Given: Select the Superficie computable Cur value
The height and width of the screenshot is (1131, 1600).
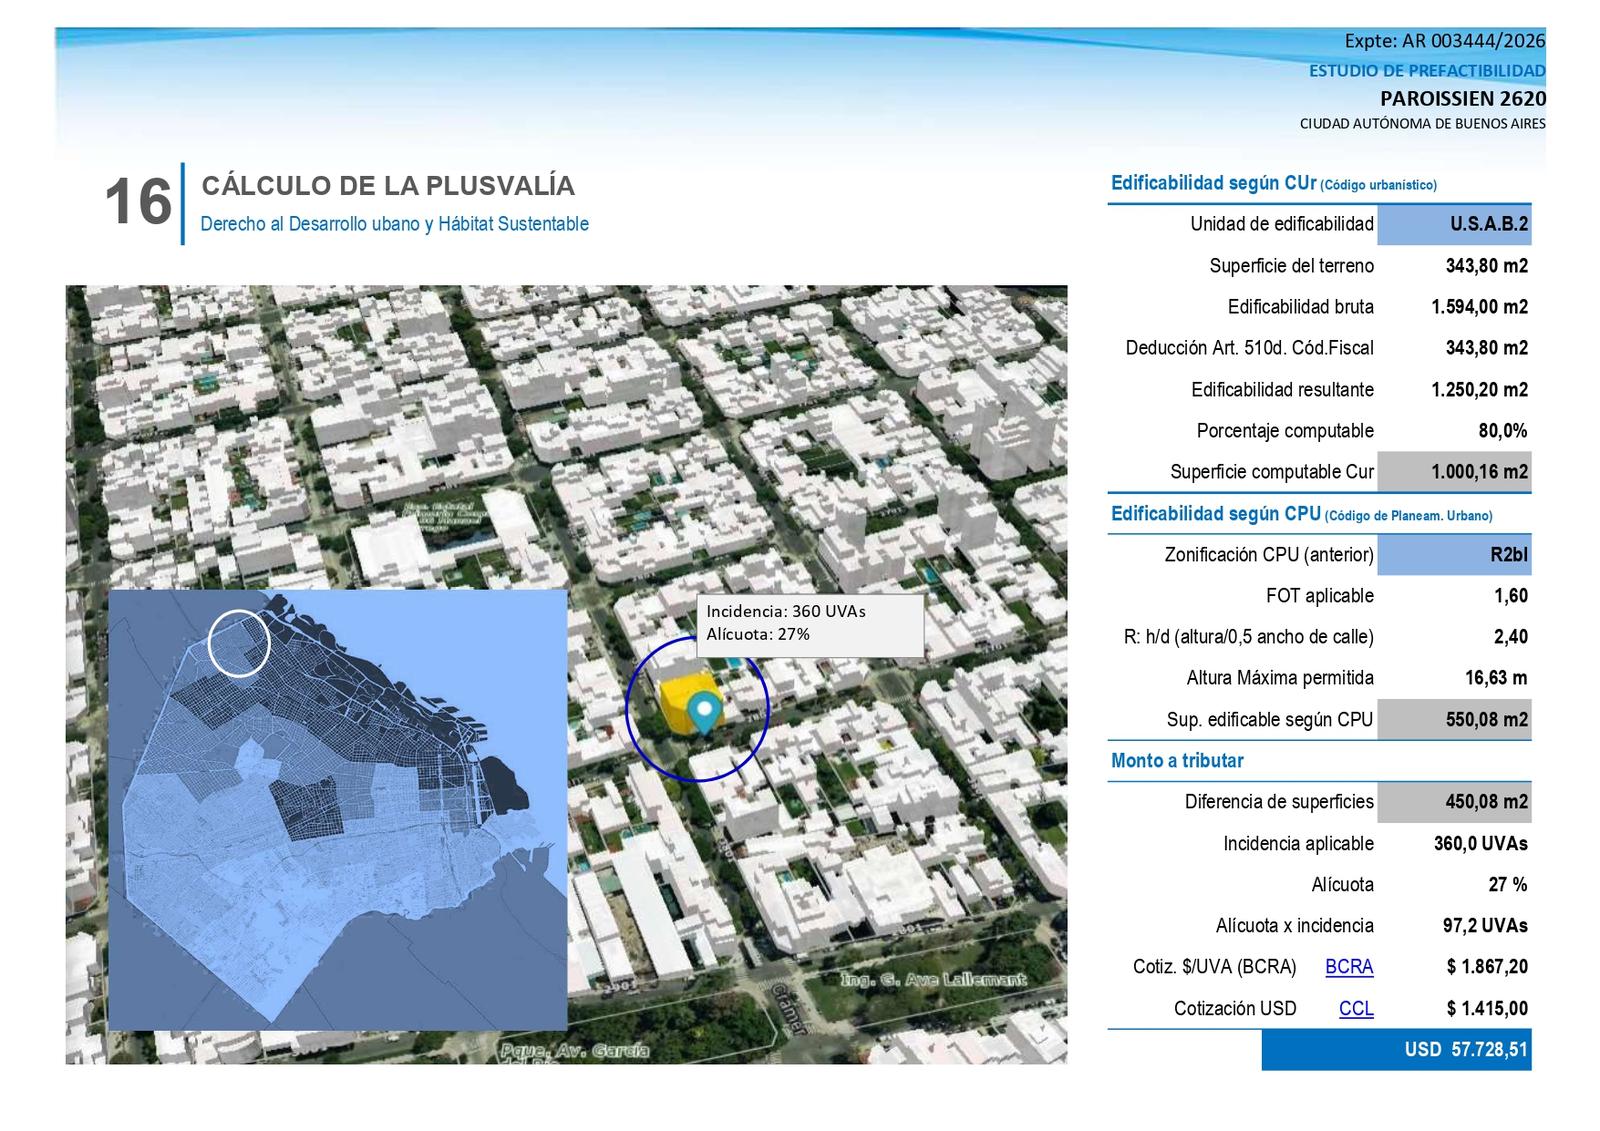Looking at the screenshot, I should pos(1454,472).
